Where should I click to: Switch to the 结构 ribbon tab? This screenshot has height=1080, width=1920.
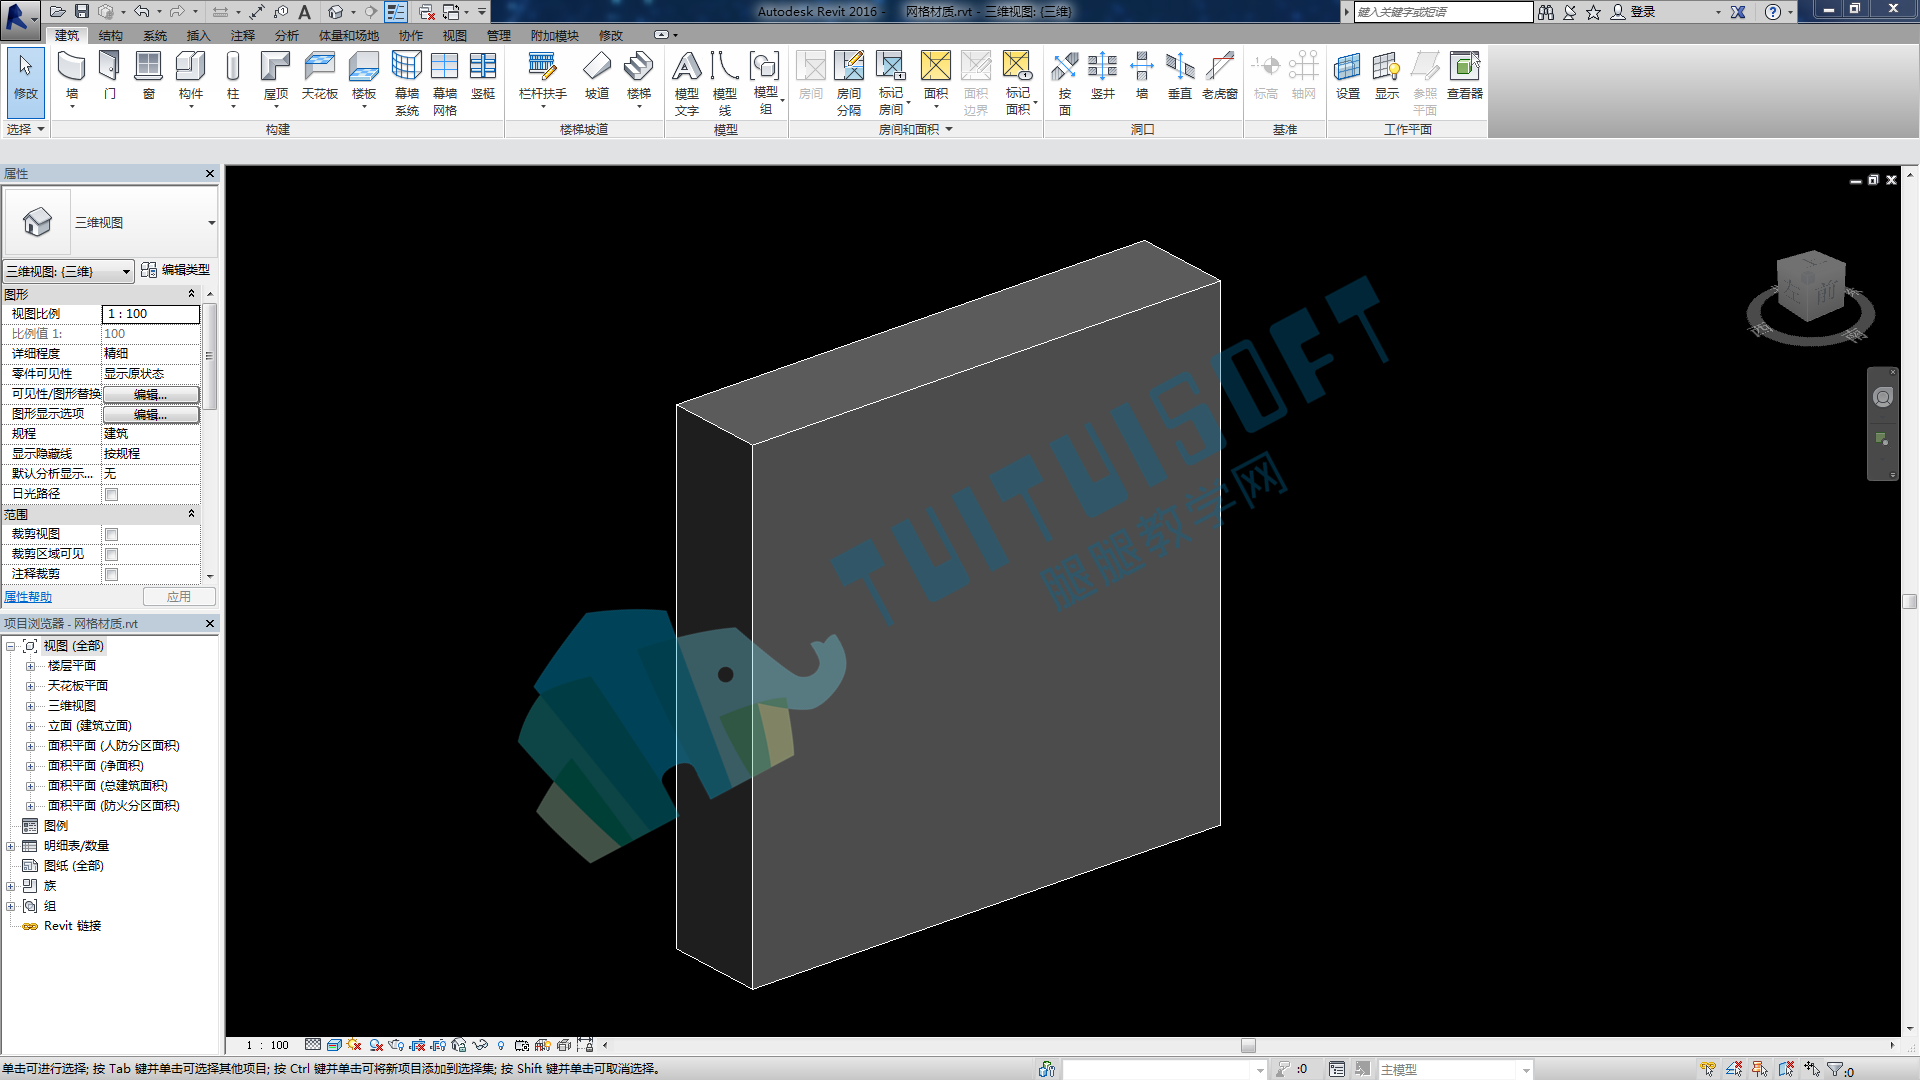pos(111,36)
